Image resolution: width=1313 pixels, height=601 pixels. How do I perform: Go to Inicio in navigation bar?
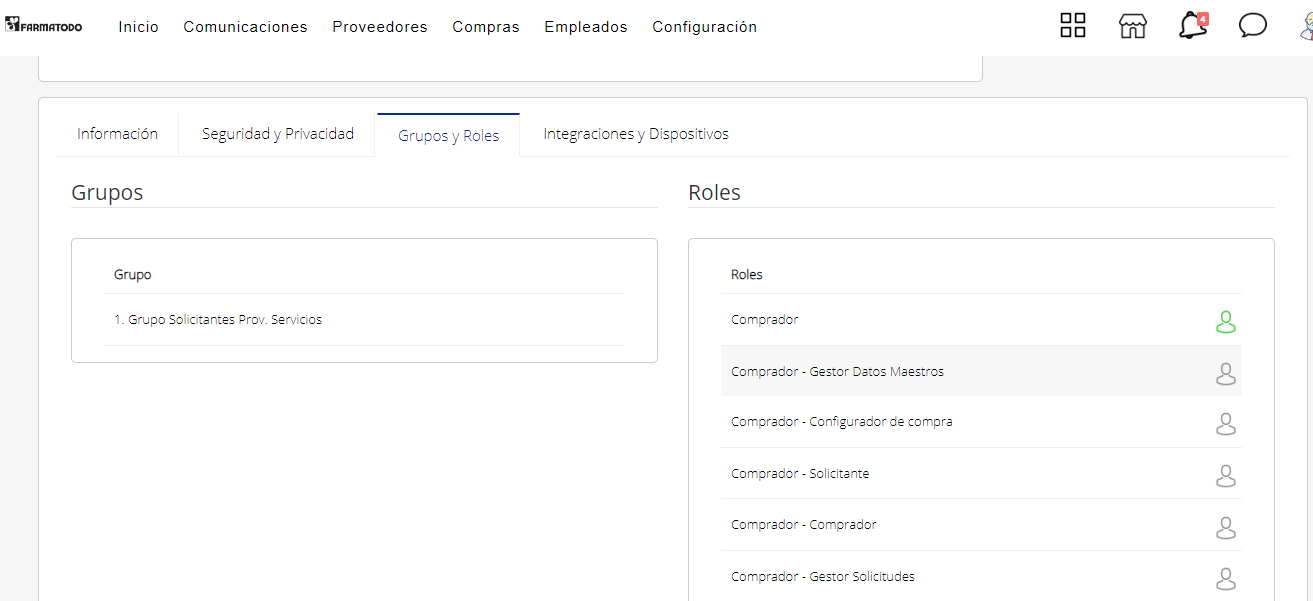pos(138,27)
